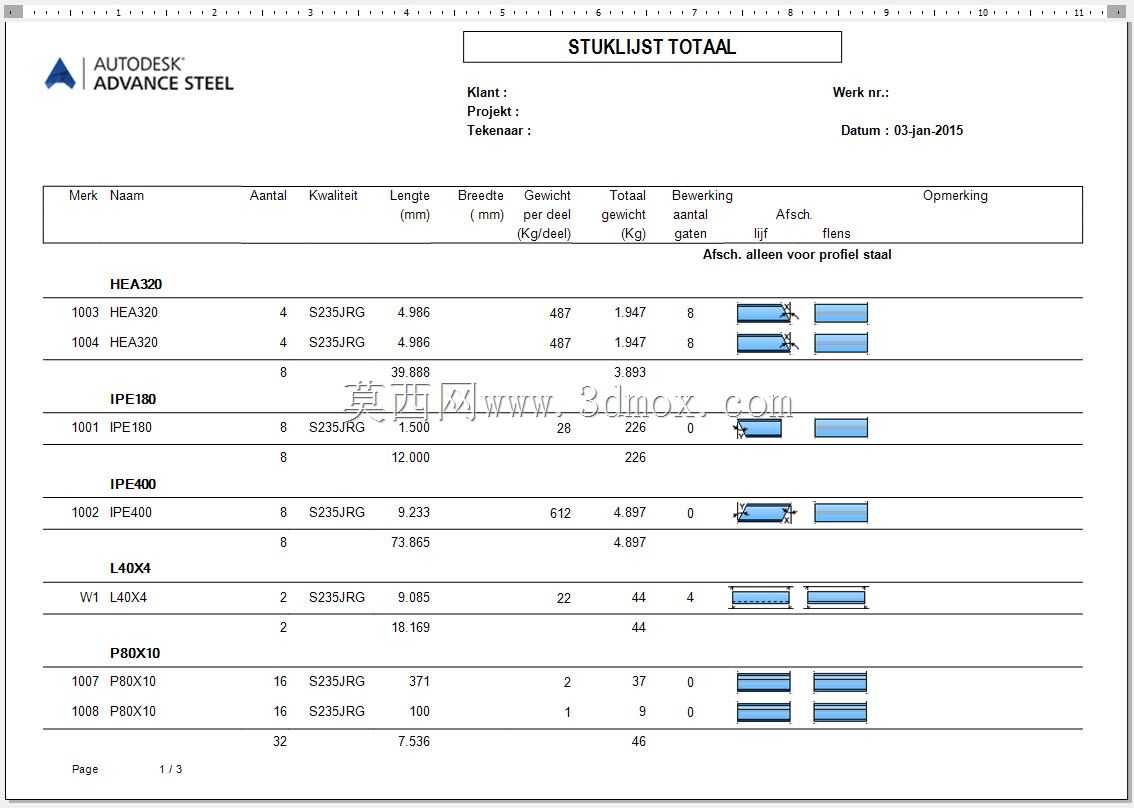Viewport: 1134px width, 808px height.
Task: Select mark W1
Action: pos(89,598)
